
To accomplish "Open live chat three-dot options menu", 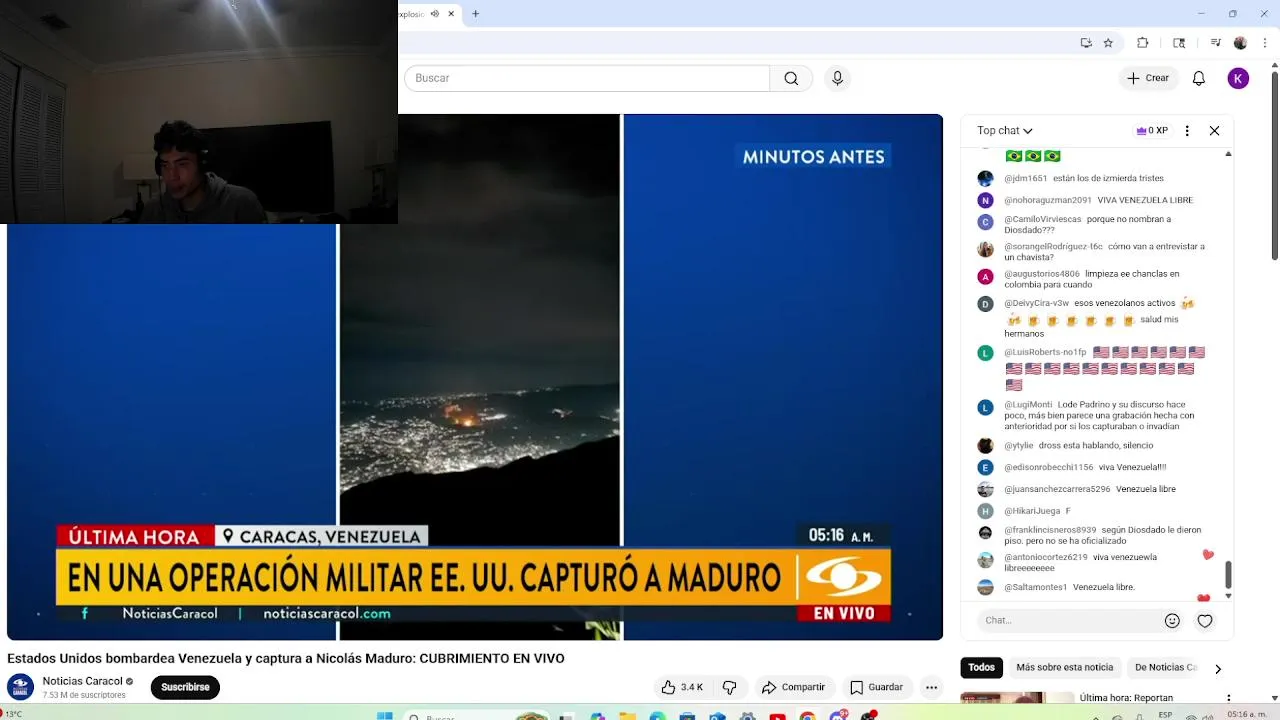I will [x=1187, y=130].
